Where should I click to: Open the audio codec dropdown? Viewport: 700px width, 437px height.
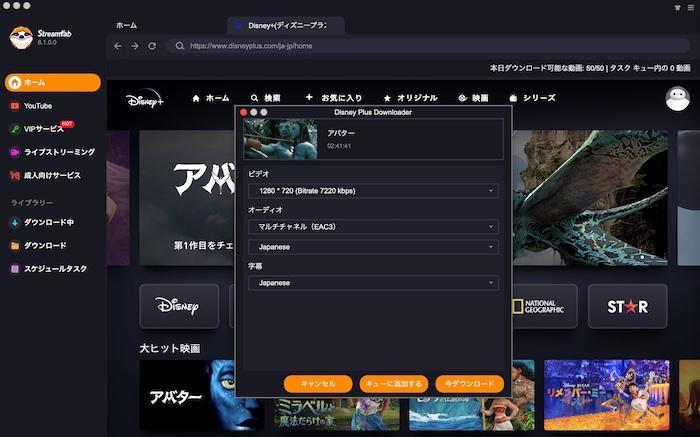pos(373,227)
